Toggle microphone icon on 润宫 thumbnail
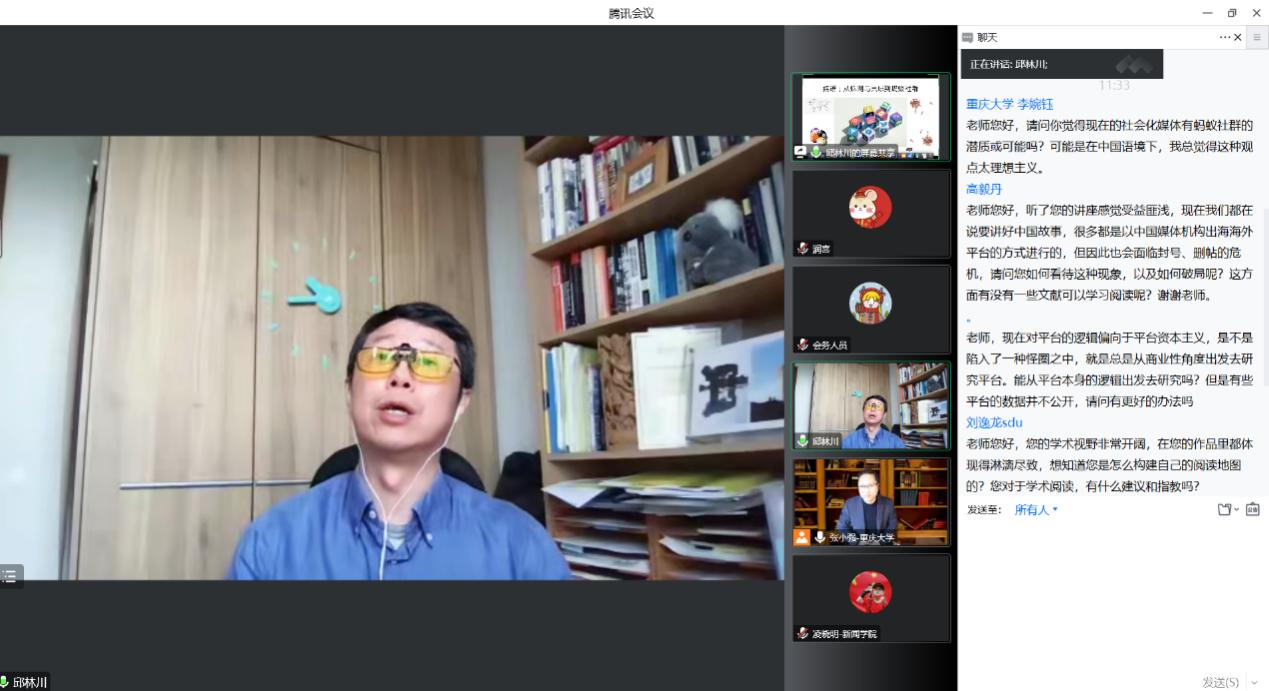Screen dimensions: 1269x691 pyautogui.click(x=802, y=249)
